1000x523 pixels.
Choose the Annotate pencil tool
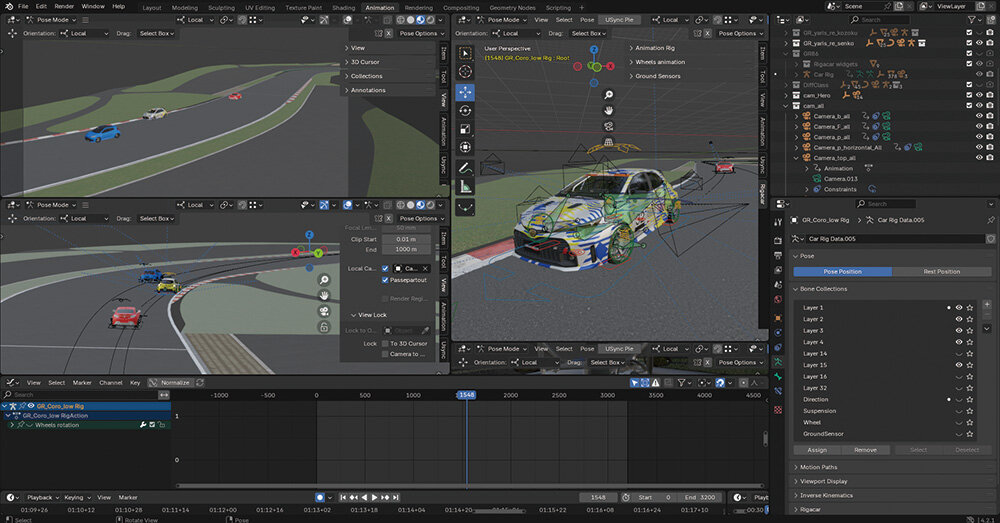466,167
